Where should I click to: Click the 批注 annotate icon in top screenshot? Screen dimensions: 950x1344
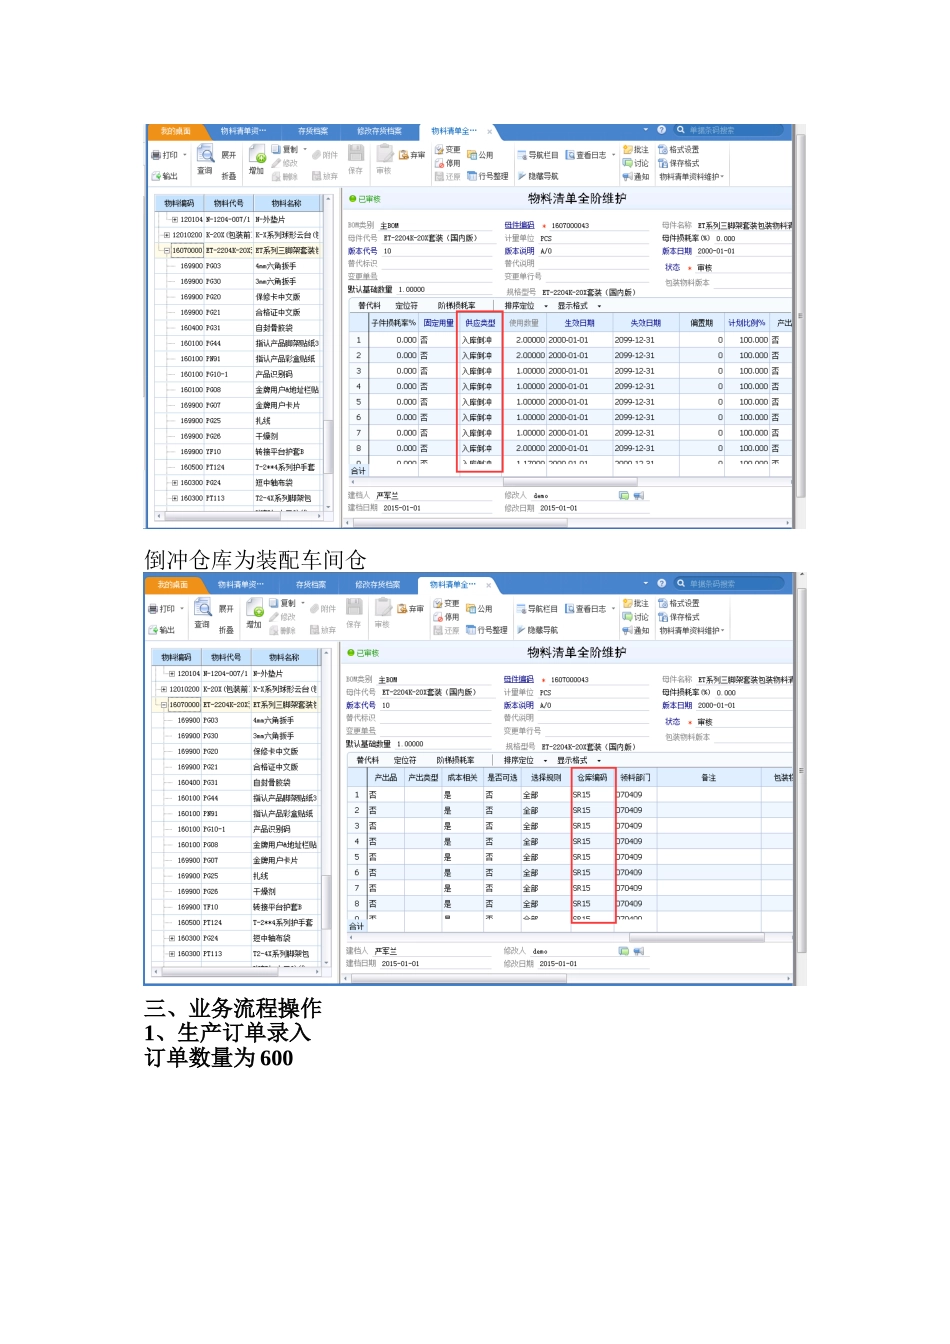click(x=627, y=150)
